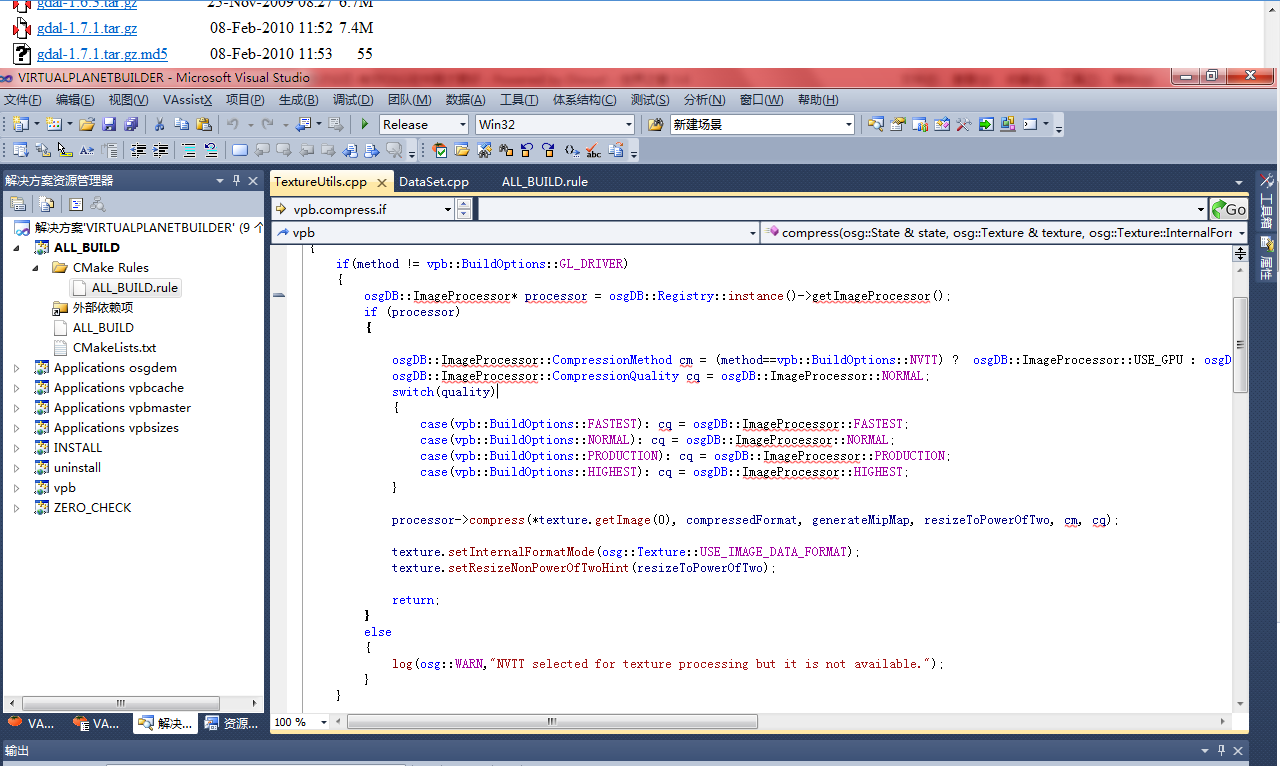Comment out the selected lines

coord(187,150)
